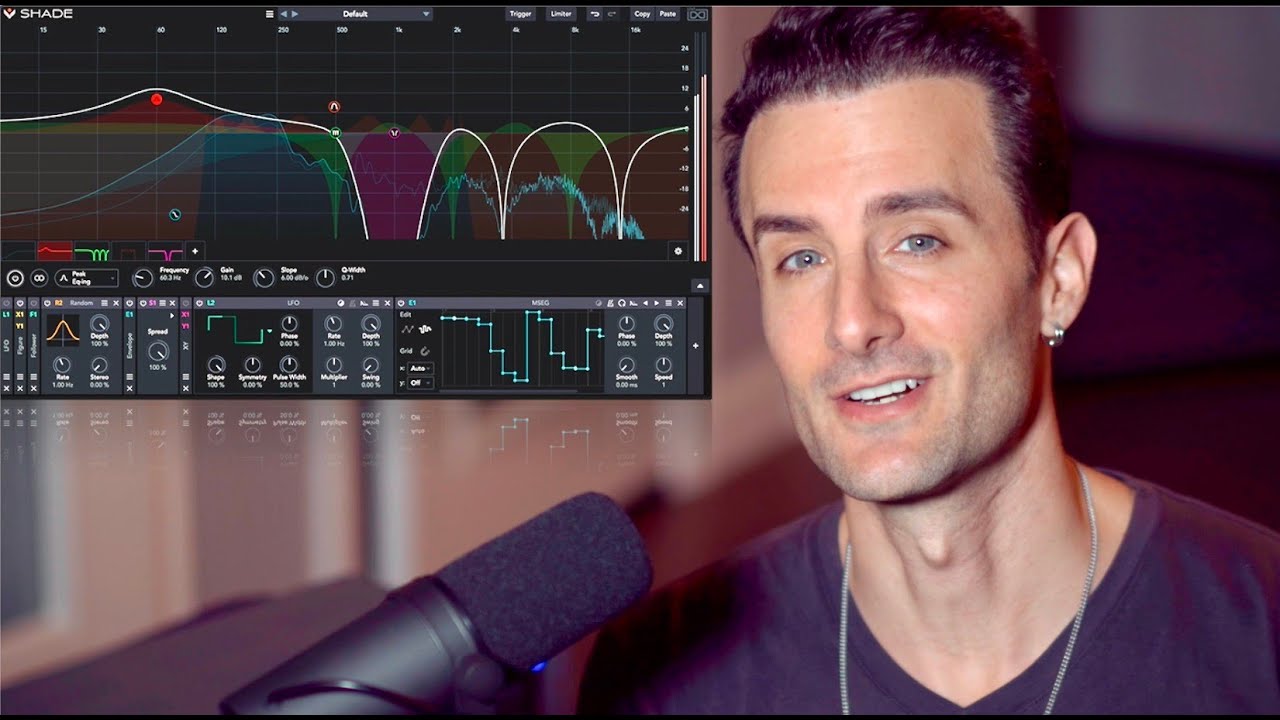This screenshot has height=720, width=1280.
Task: Click the LFO header envelope-shape icon
Action: pos(363,303)
